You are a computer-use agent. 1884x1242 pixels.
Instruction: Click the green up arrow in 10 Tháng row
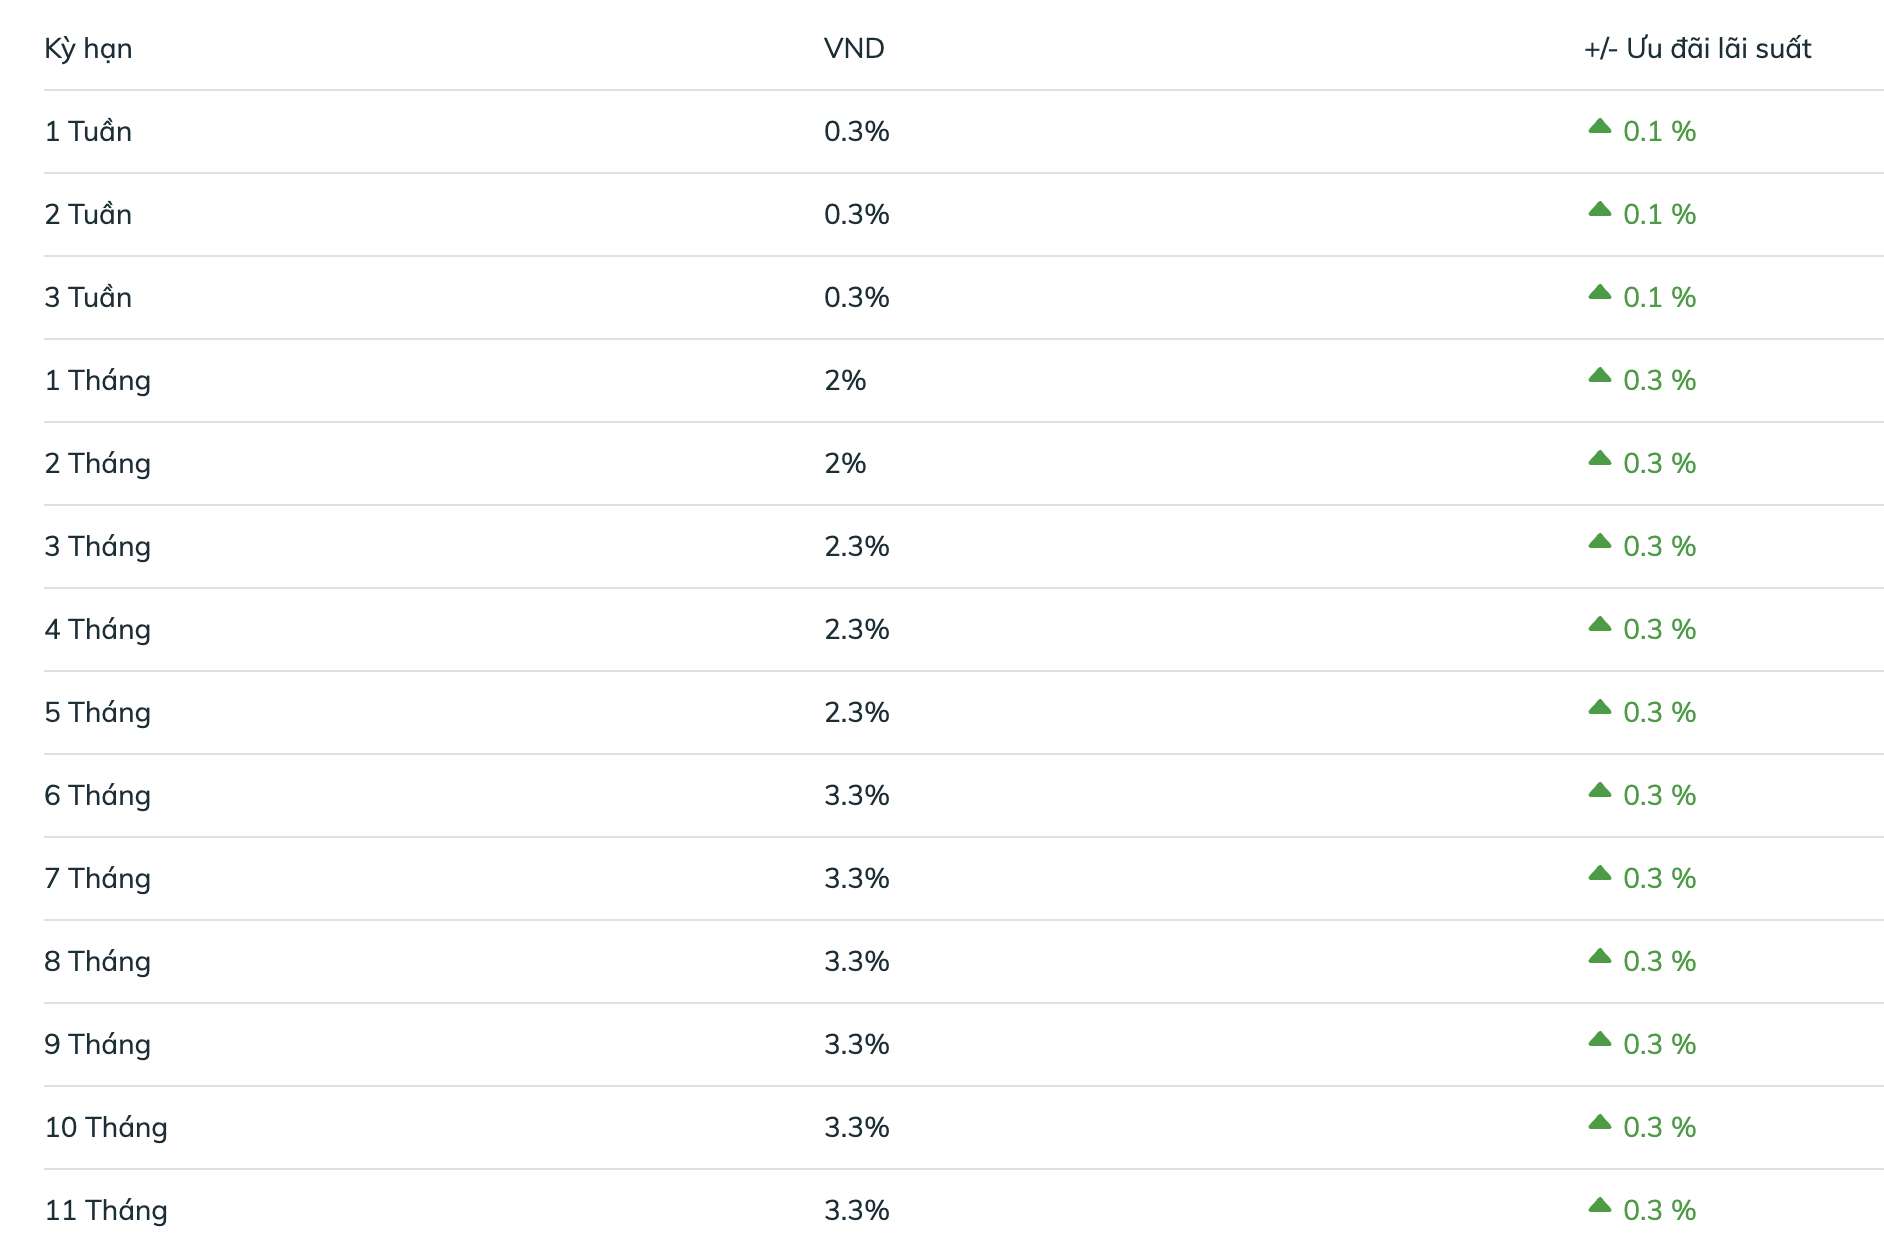pyautogui.click(x=1599, y=1123)
